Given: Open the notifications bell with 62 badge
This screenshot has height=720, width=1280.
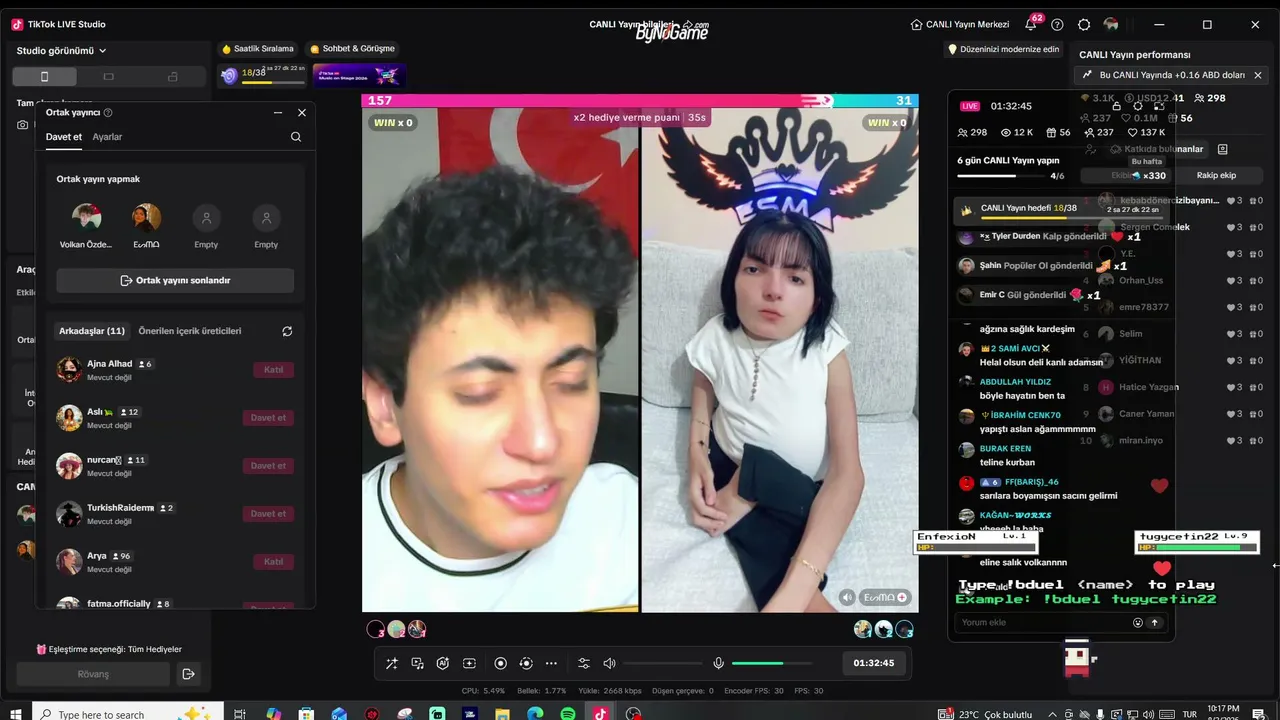Looking at the screenshot, I should pyautogui.click(x=1031, y=24).
